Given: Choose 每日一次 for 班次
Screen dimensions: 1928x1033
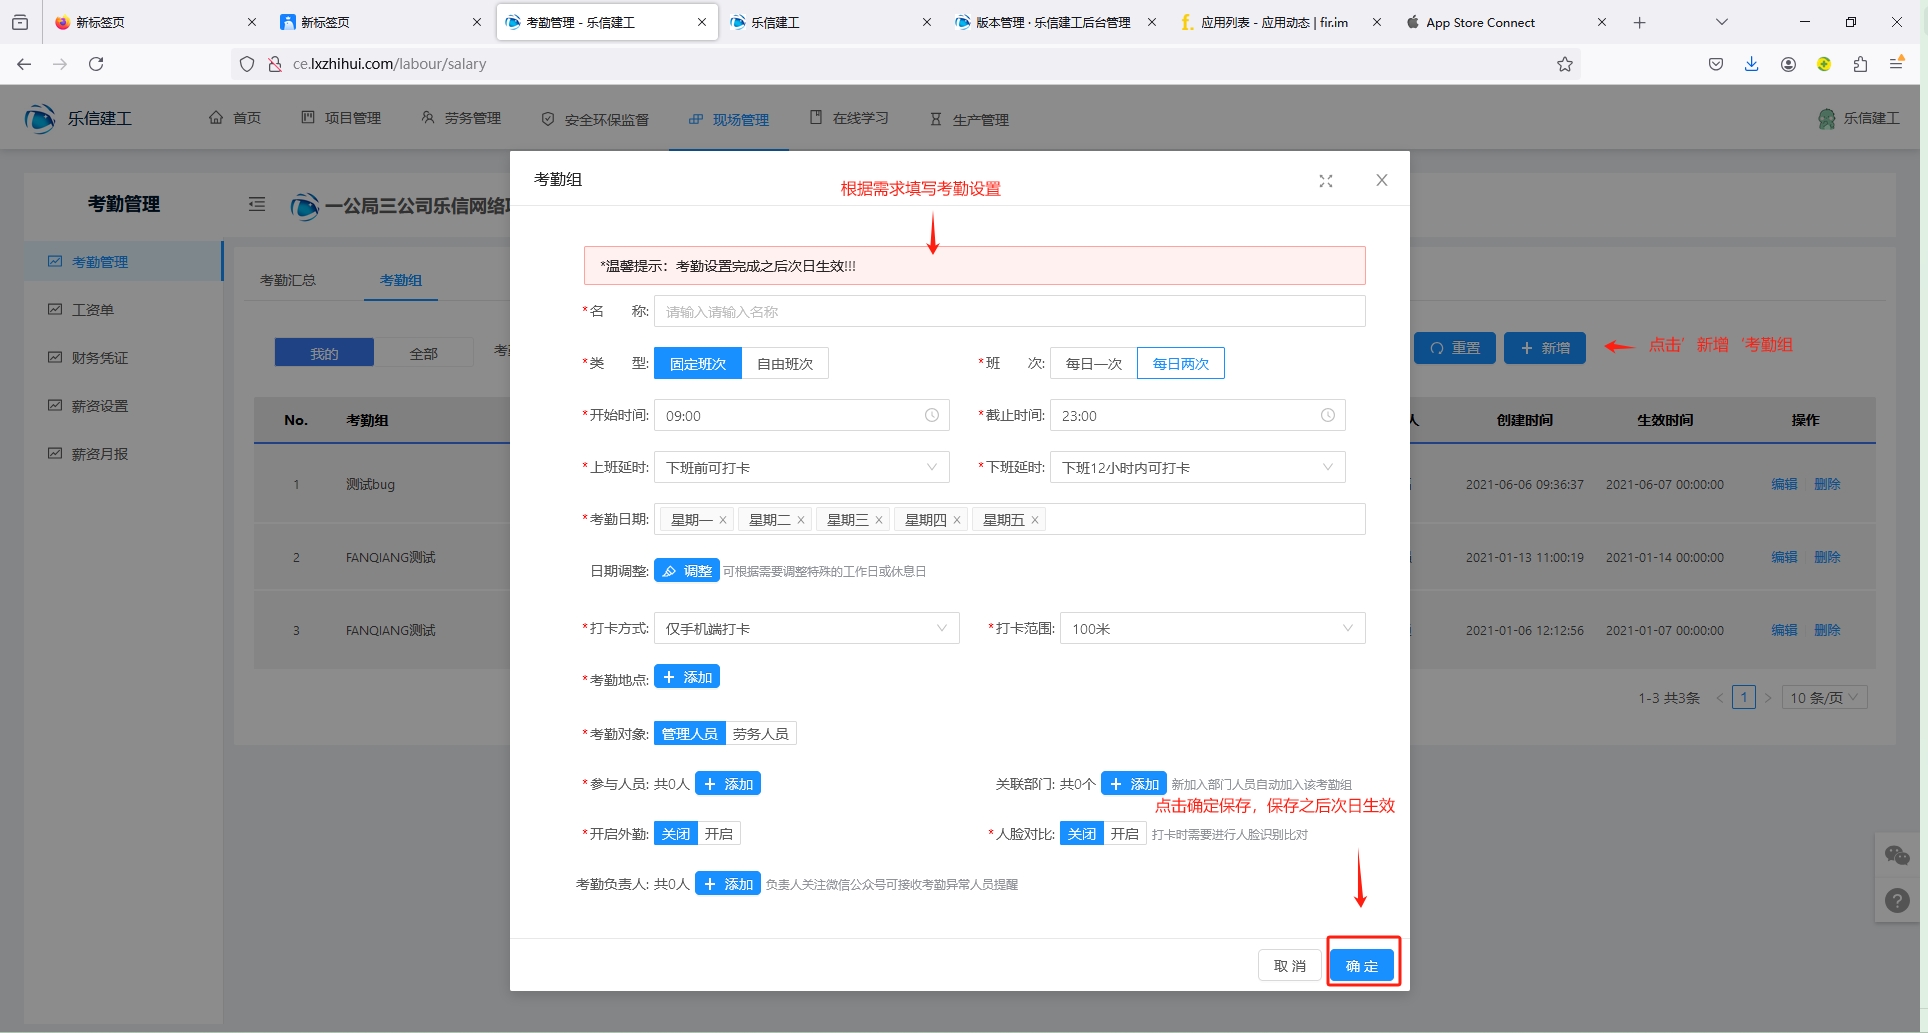Looking at the screenshot, I should (x=1093, y=363).
